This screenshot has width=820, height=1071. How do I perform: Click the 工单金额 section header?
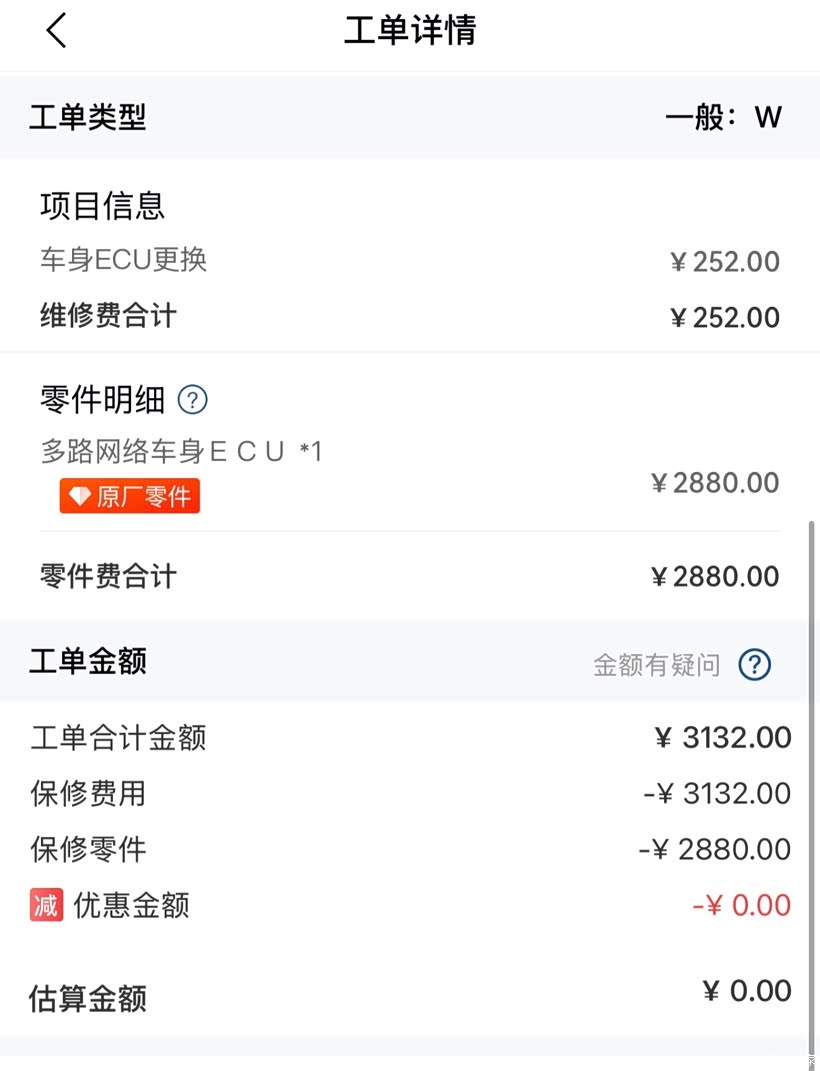pyautogui.click(x=88, y=661)
